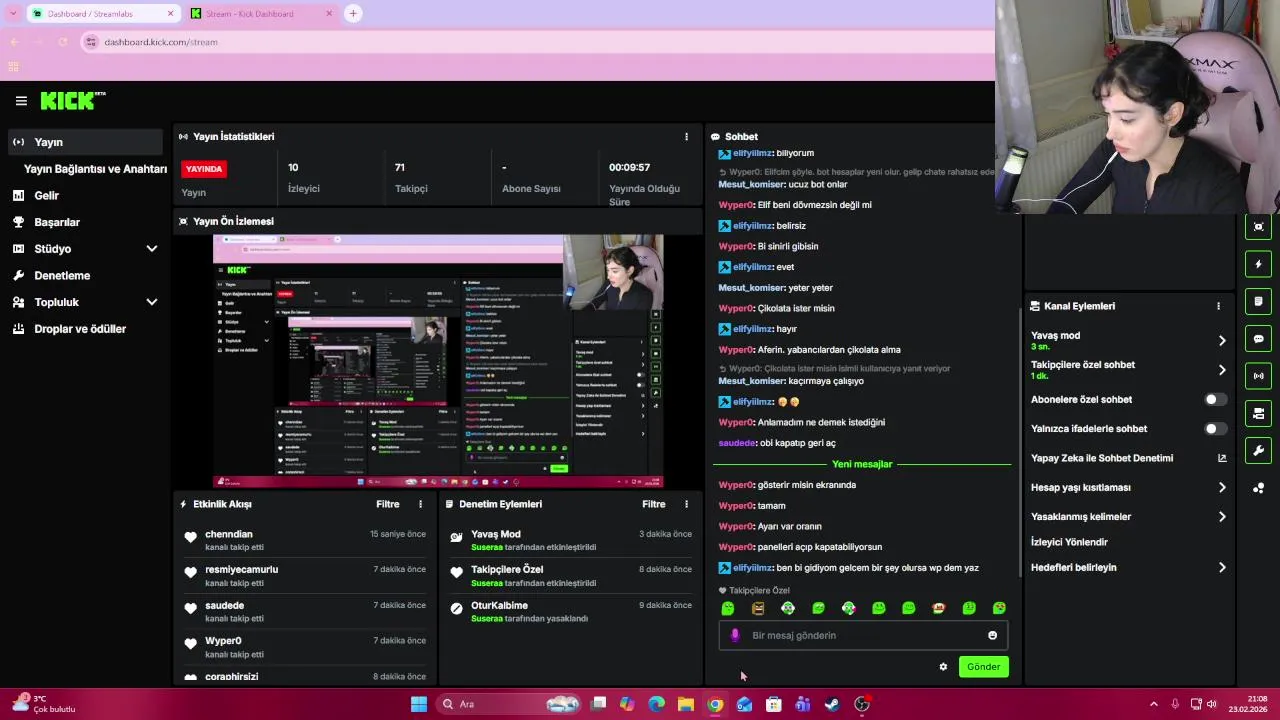Click chenndian in Etkinlik Akışı
Screen dimensions: 1280x720
tap(229, 535)
